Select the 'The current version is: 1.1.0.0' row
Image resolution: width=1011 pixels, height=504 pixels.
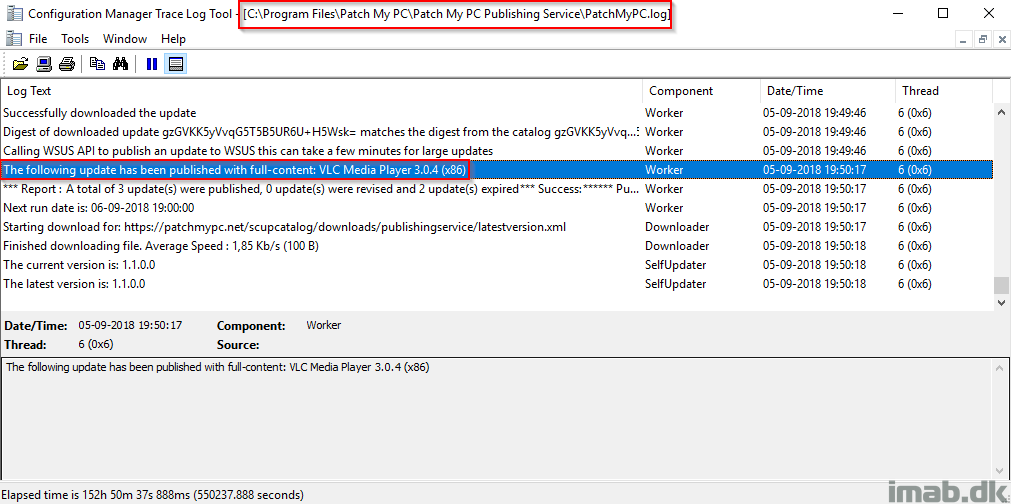pos(496,265)
